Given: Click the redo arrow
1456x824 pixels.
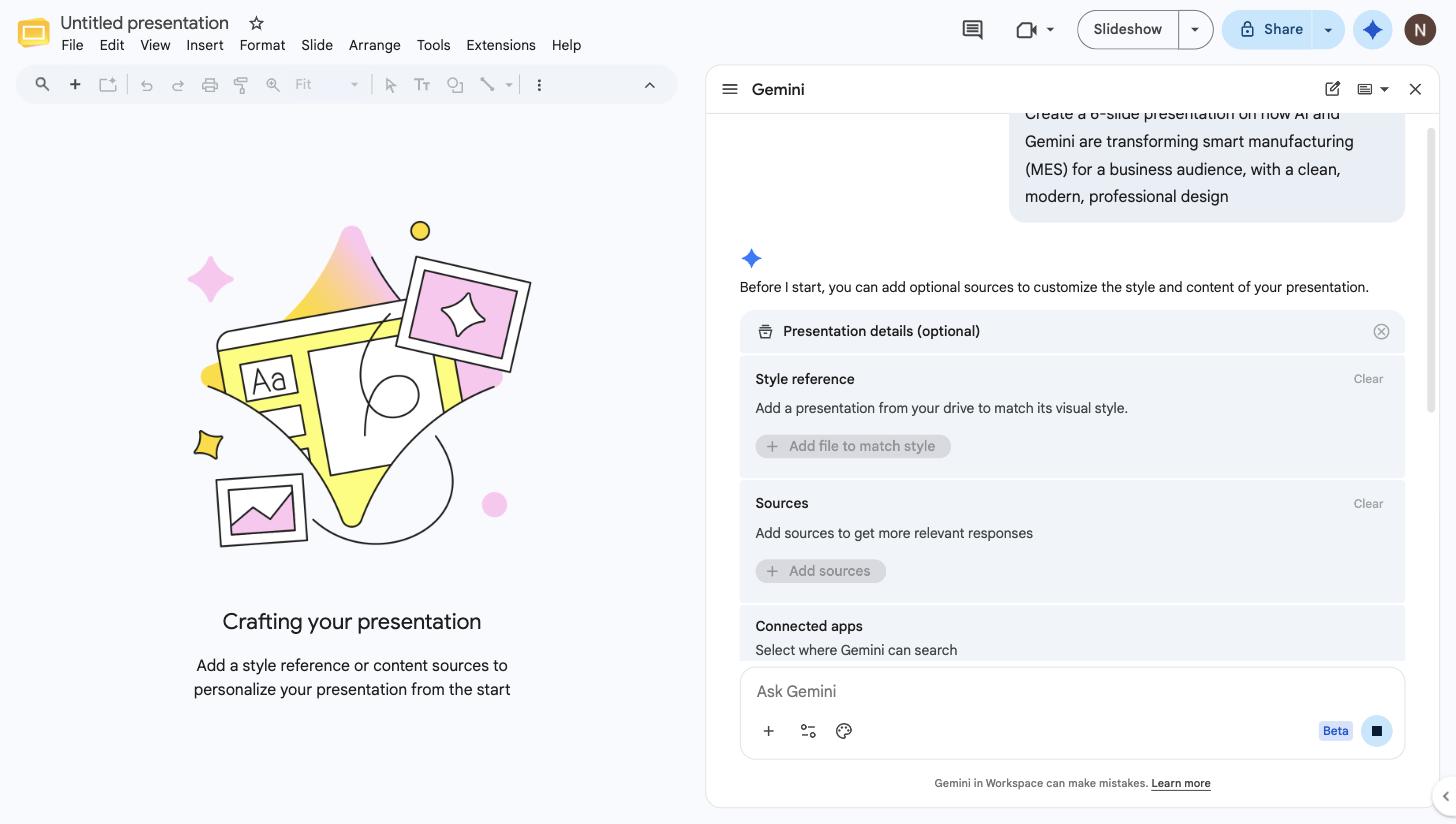Looking at the screenshot, I should pyautogui.click(x=178, y=85).
